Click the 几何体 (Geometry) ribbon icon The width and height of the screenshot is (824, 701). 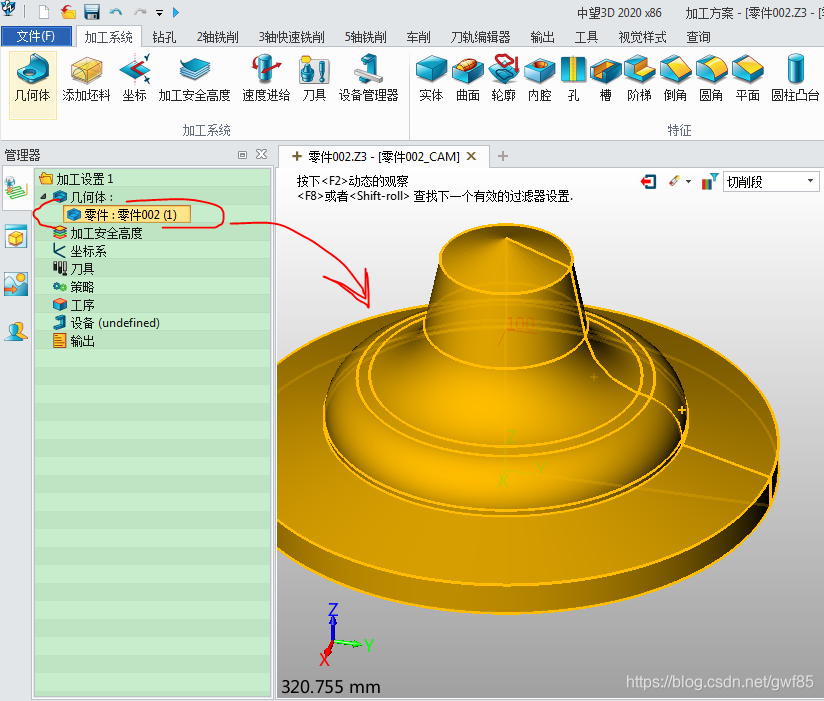tap(32, 79)
